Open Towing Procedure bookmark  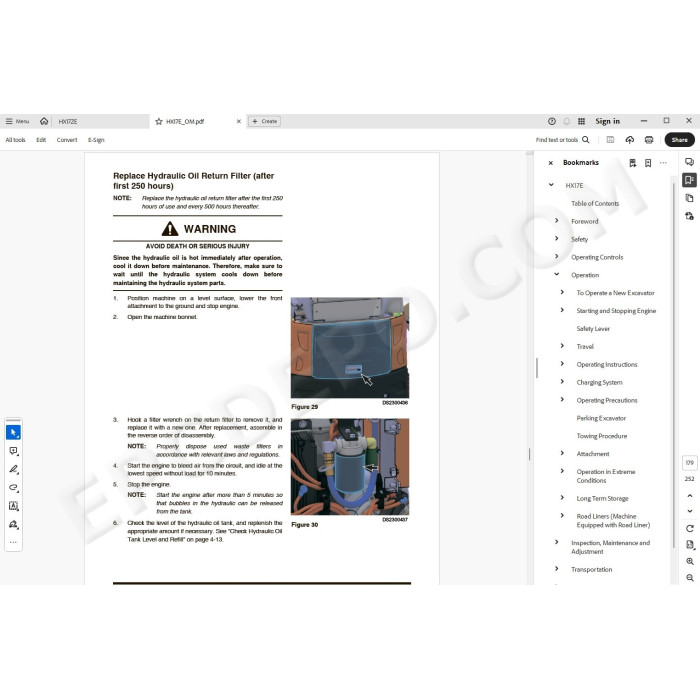tap(601, 436)
